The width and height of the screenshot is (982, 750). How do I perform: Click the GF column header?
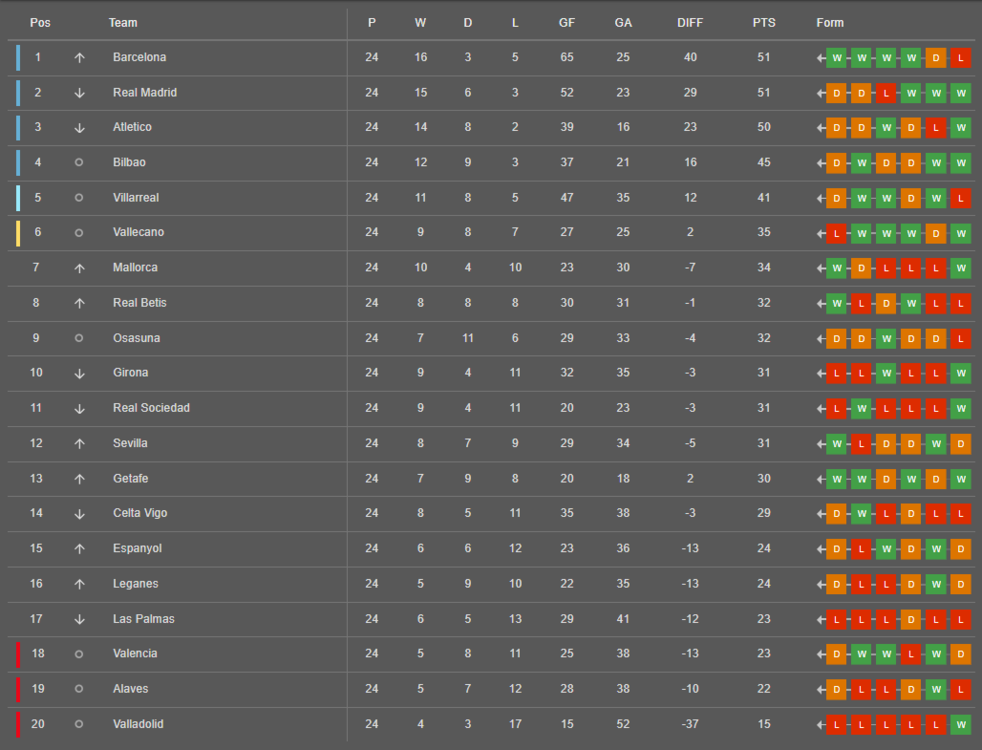567,23
